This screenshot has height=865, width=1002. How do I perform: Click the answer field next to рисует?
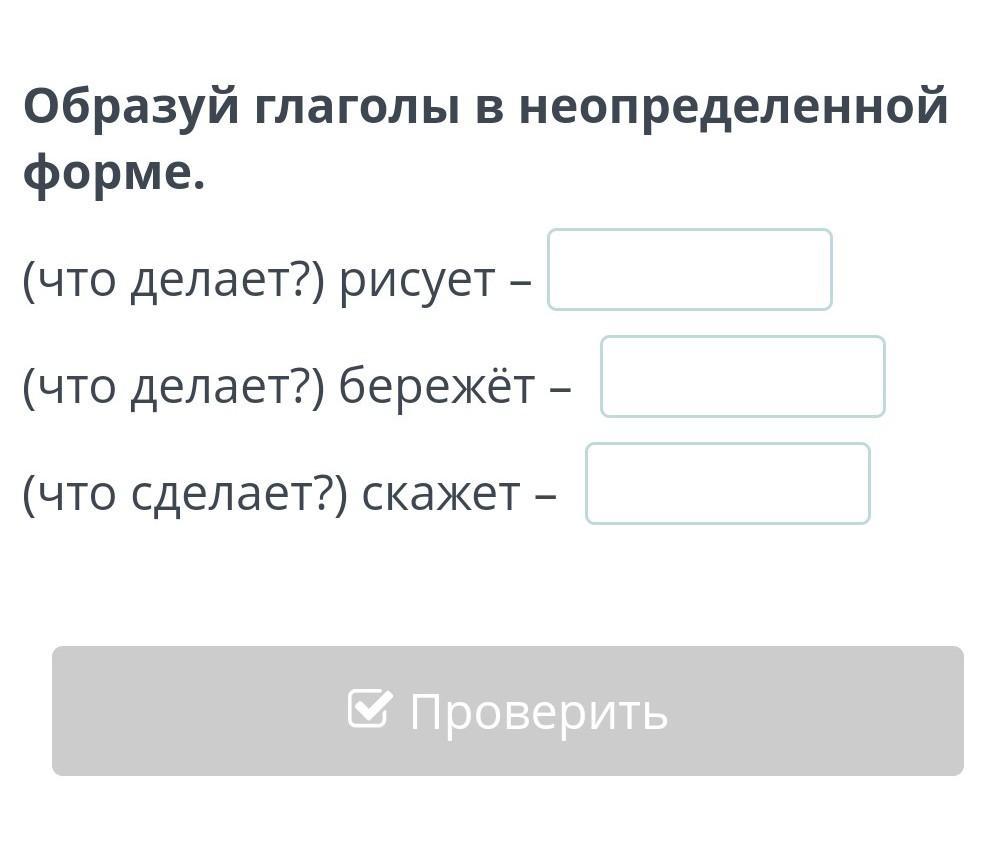[x=689, y=270]
